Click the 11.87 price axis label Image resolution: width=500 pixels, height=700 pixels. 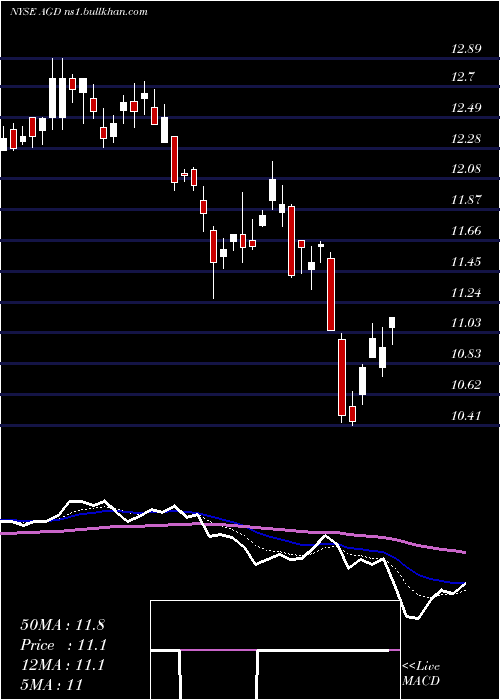[467, 200]
